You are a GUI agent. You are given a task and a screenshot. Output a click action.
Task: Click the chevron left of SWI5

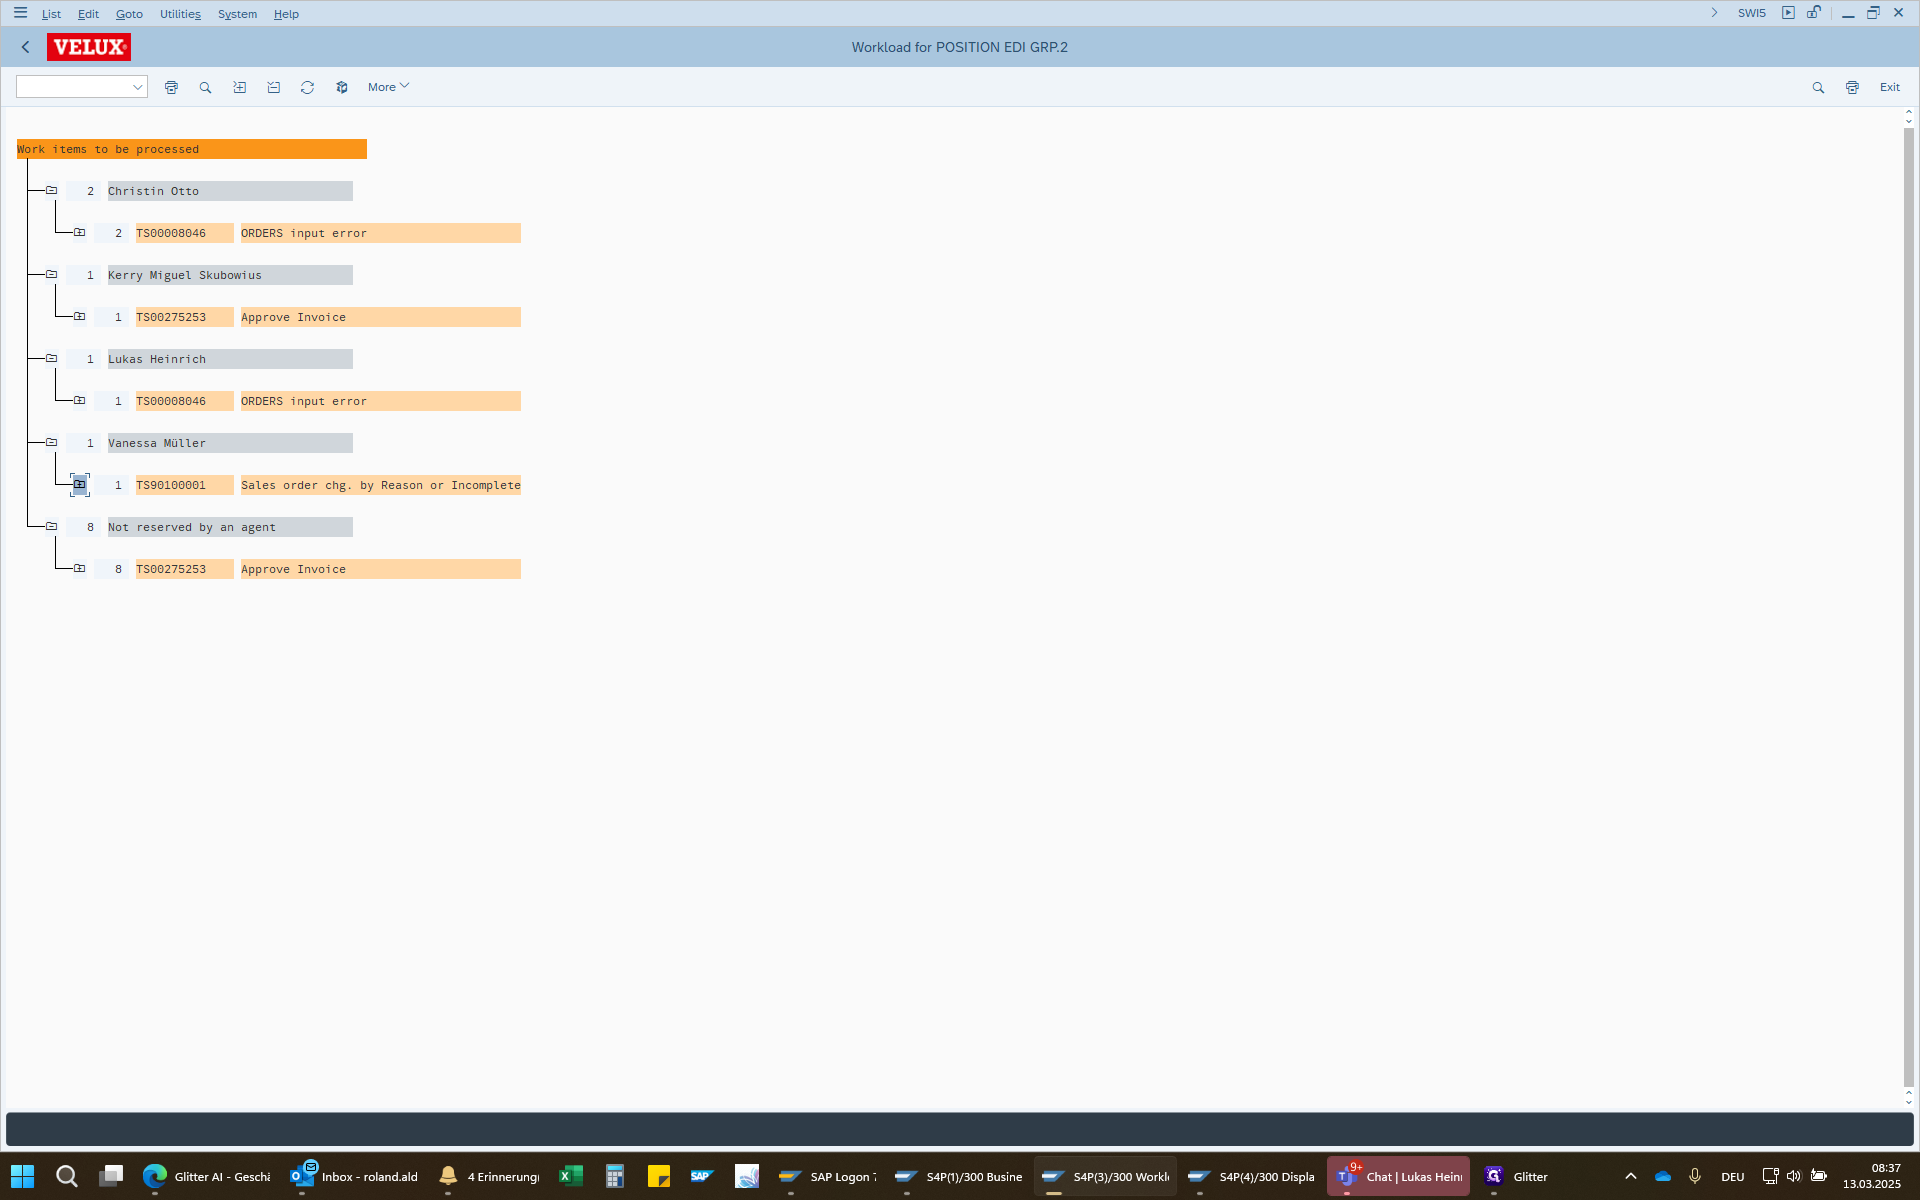[1714, 13]
